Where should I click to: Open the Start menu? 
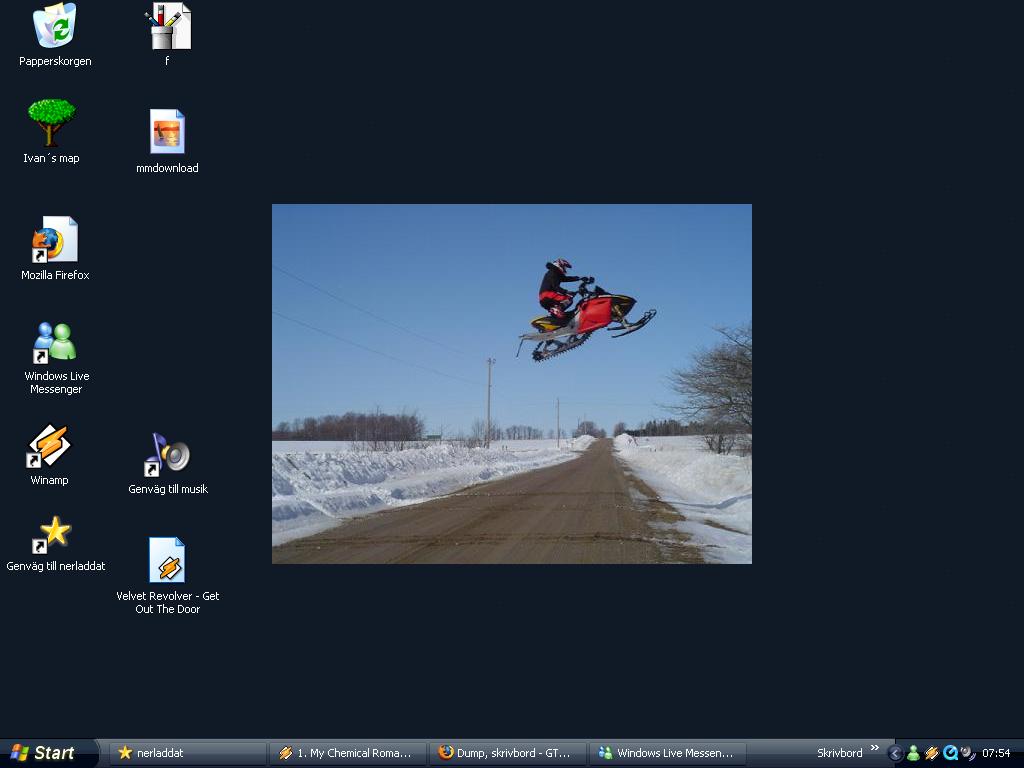click(x=46, y=753)
